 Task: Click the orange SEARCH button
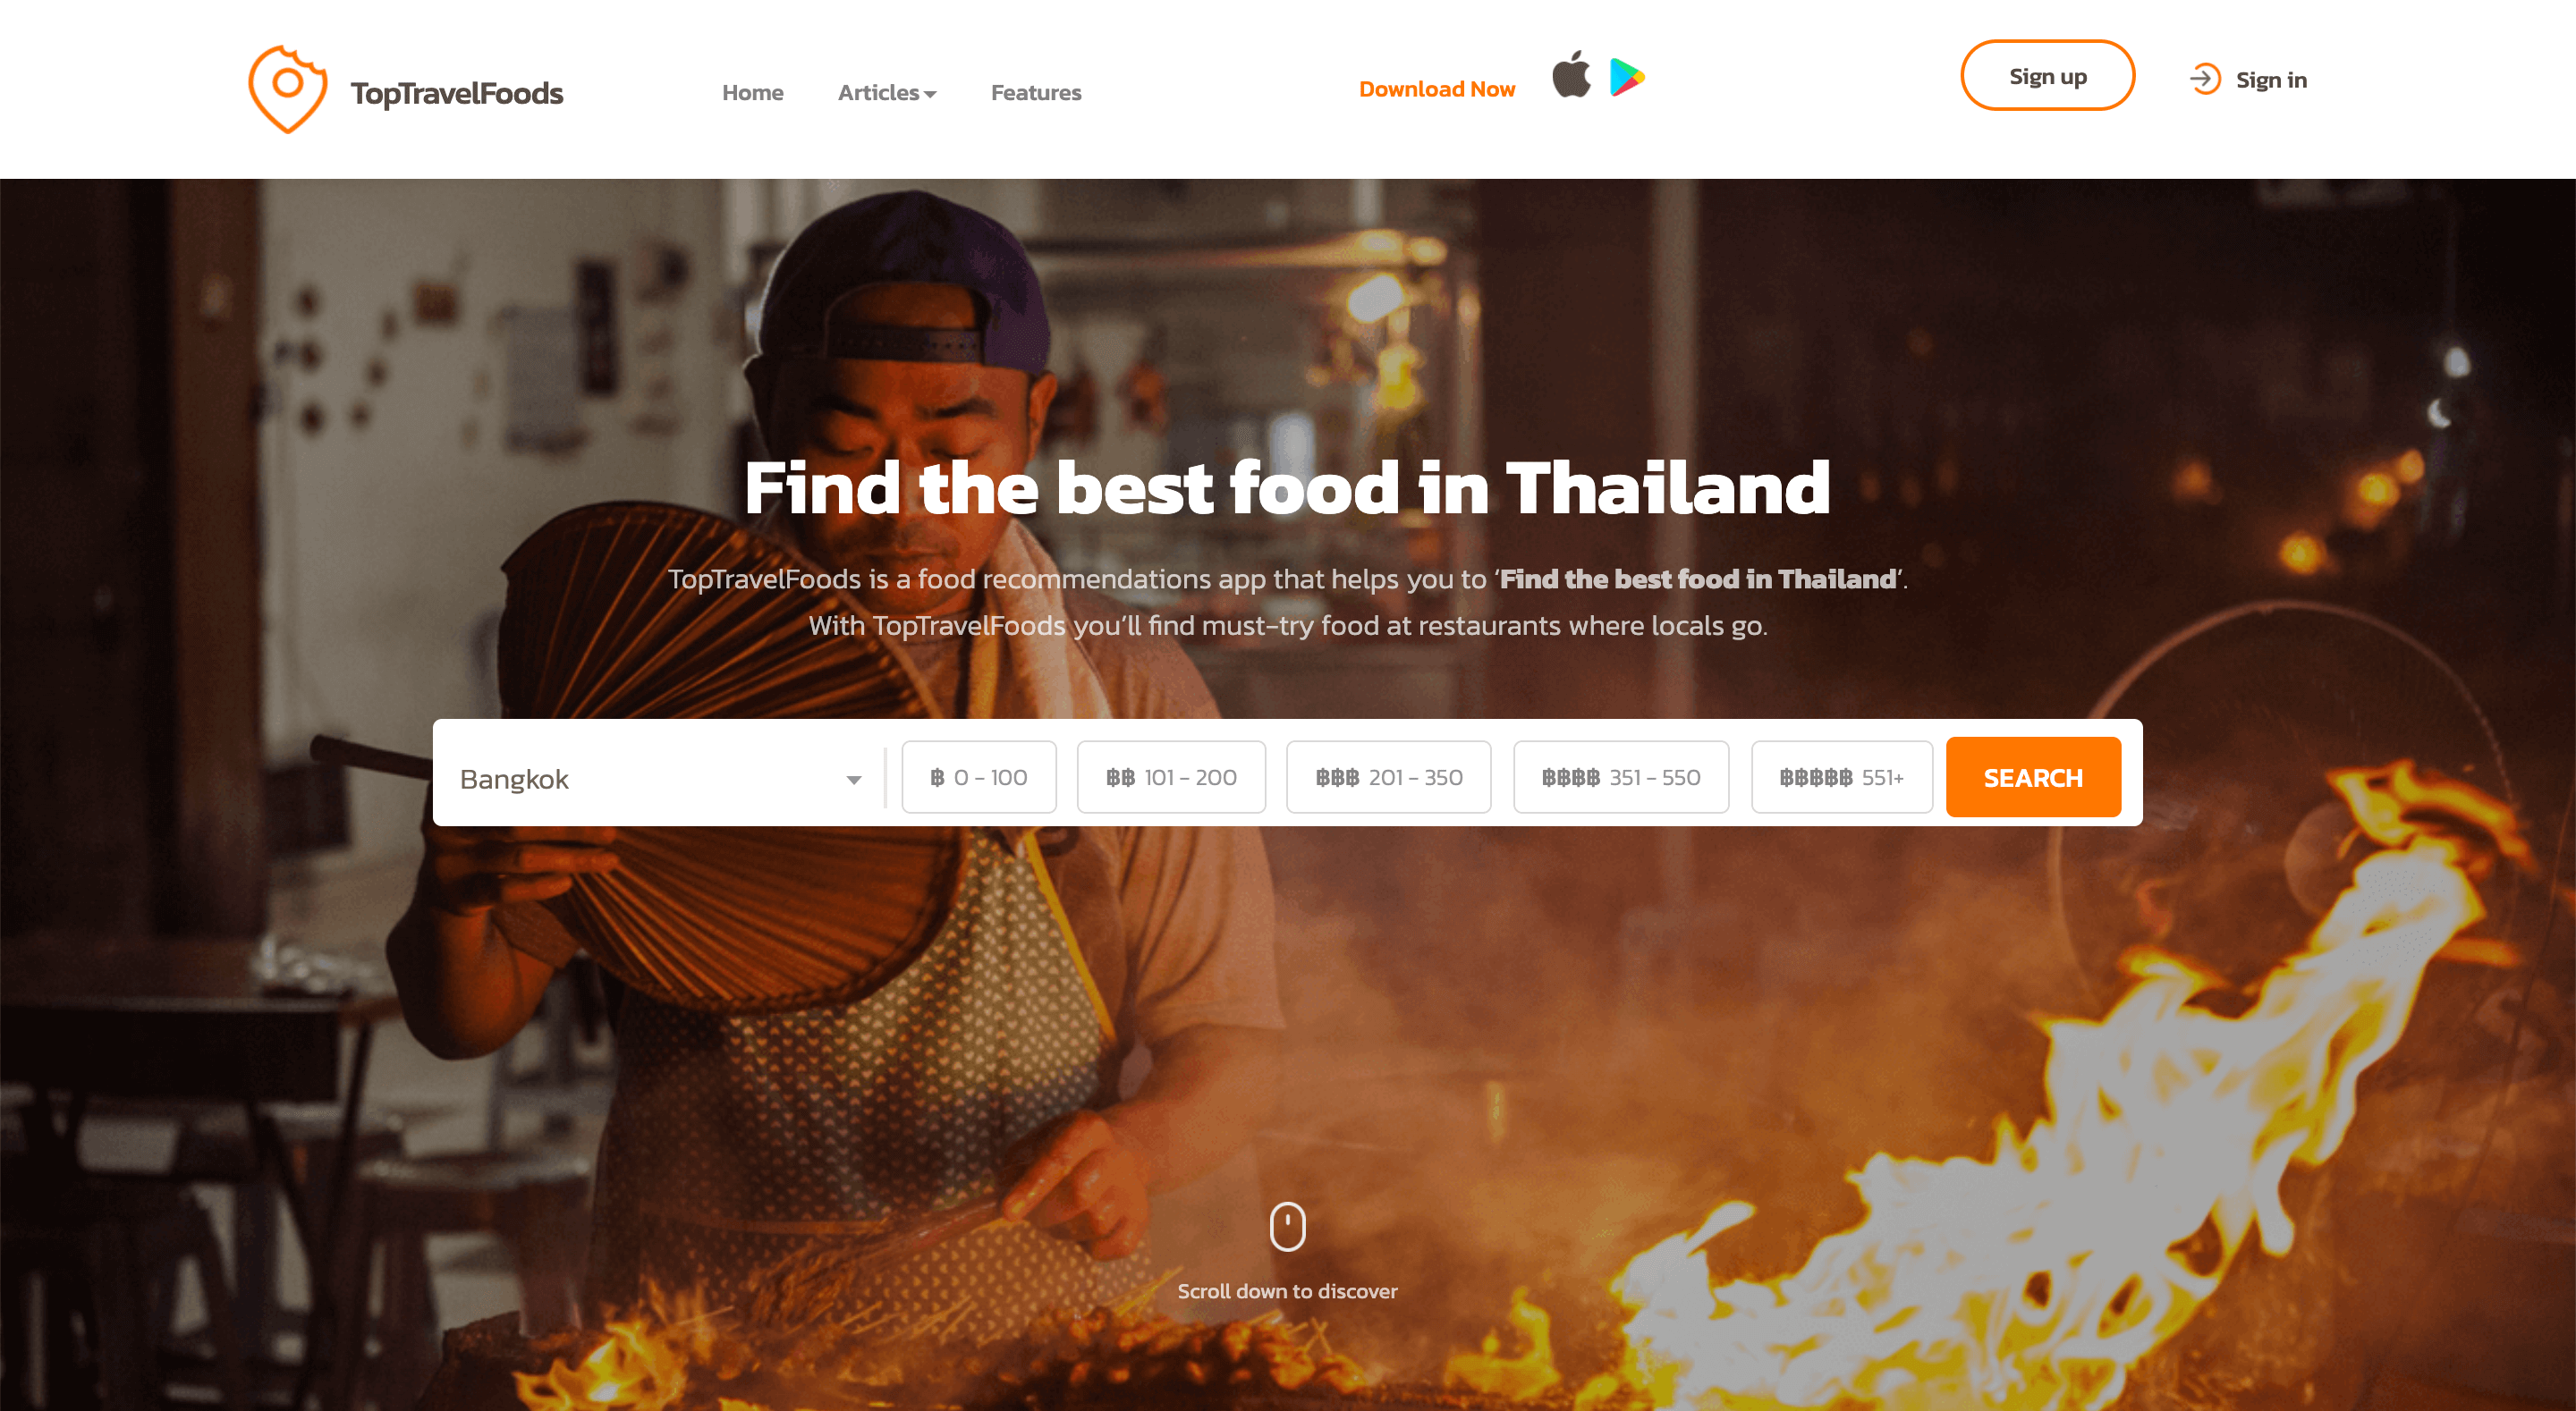[2033, 777]
